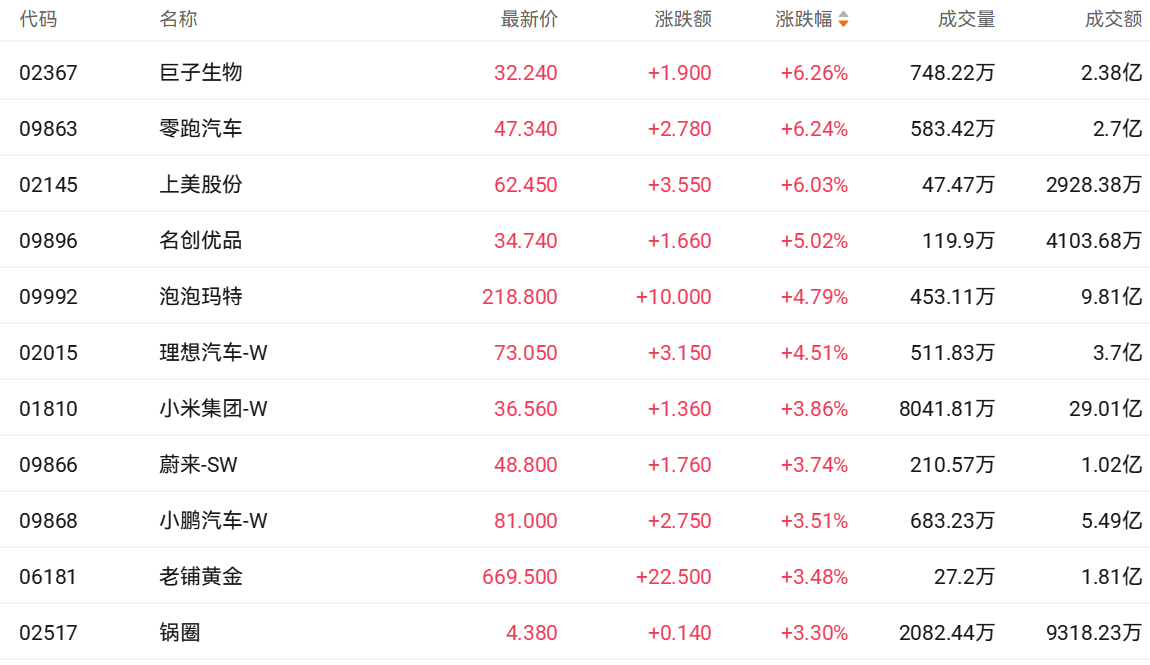Image resolution: width=1150 pixels, height=665 pixels.
Task: Open the 老铺黄金 stock page
Action: [x=201, y=577]
